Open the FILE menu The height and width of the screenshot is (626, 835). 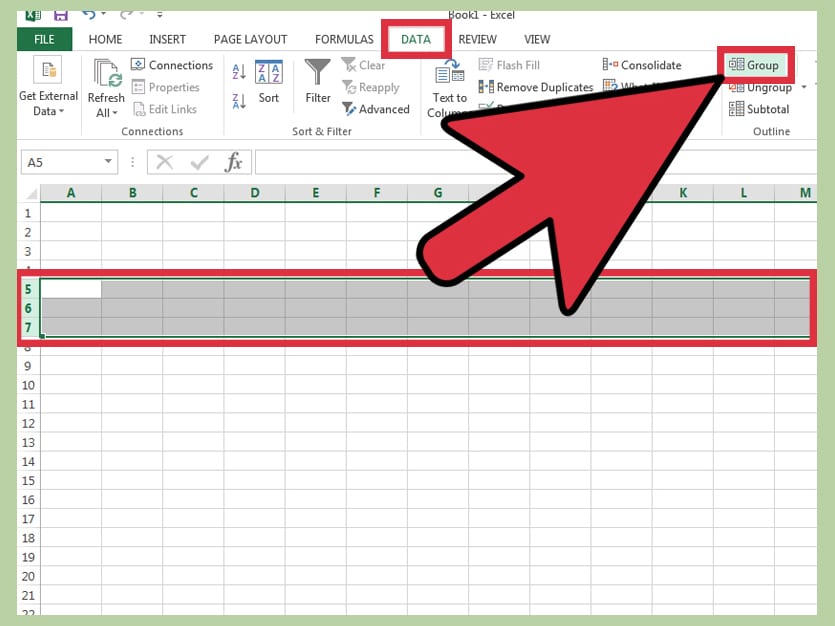click(44, 39)
